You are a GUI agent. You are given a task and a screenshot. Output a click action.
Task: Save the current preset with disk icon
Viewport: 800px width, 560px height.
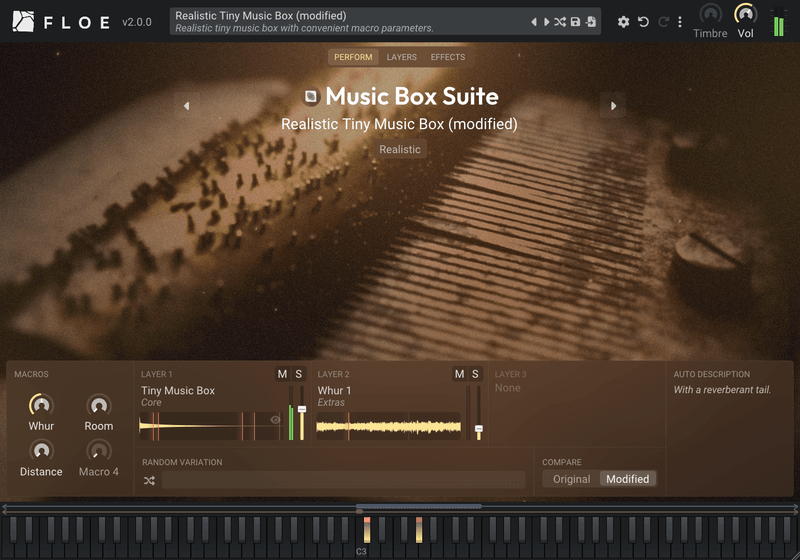(x=576, y=22)
